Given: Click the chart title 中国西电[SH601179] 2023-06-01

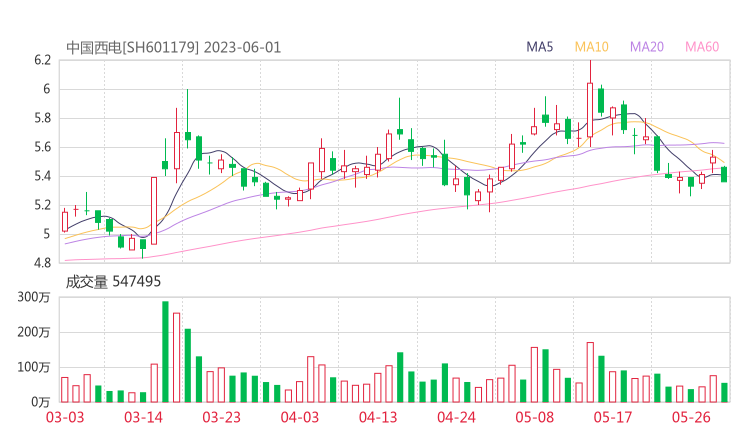Looking at the screenshot, I should 173,48.
